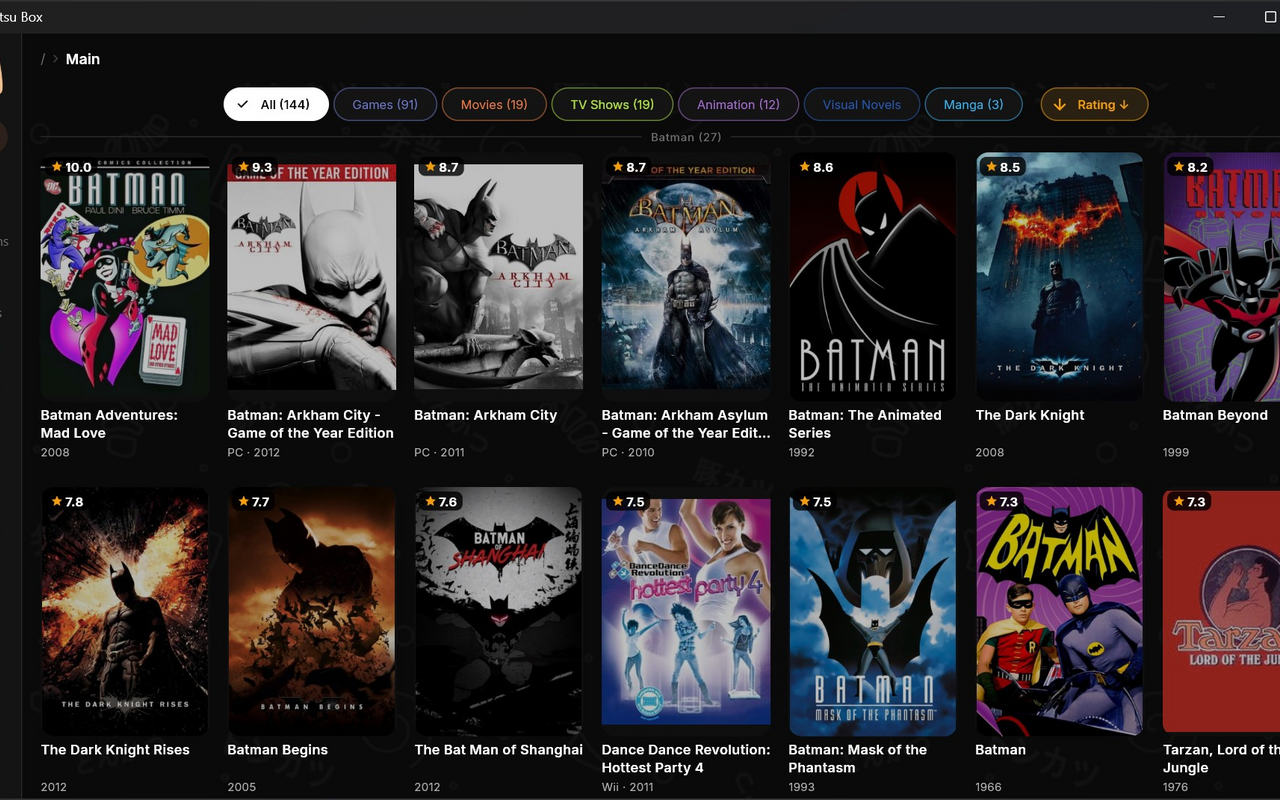
Task: Click the Dance Dance Revolution: Hottest Party 4 title
Action: coord(686,759)
